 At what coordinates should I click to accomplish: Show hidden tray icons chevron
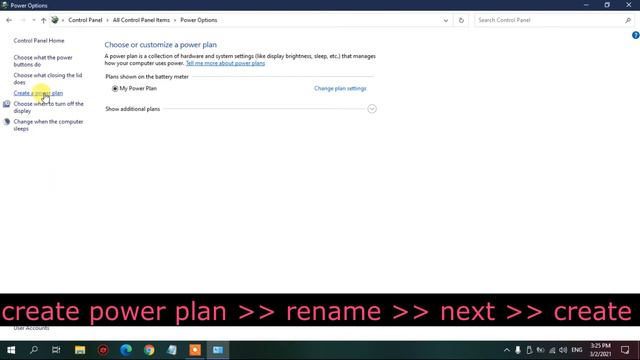tap(507, 350)
